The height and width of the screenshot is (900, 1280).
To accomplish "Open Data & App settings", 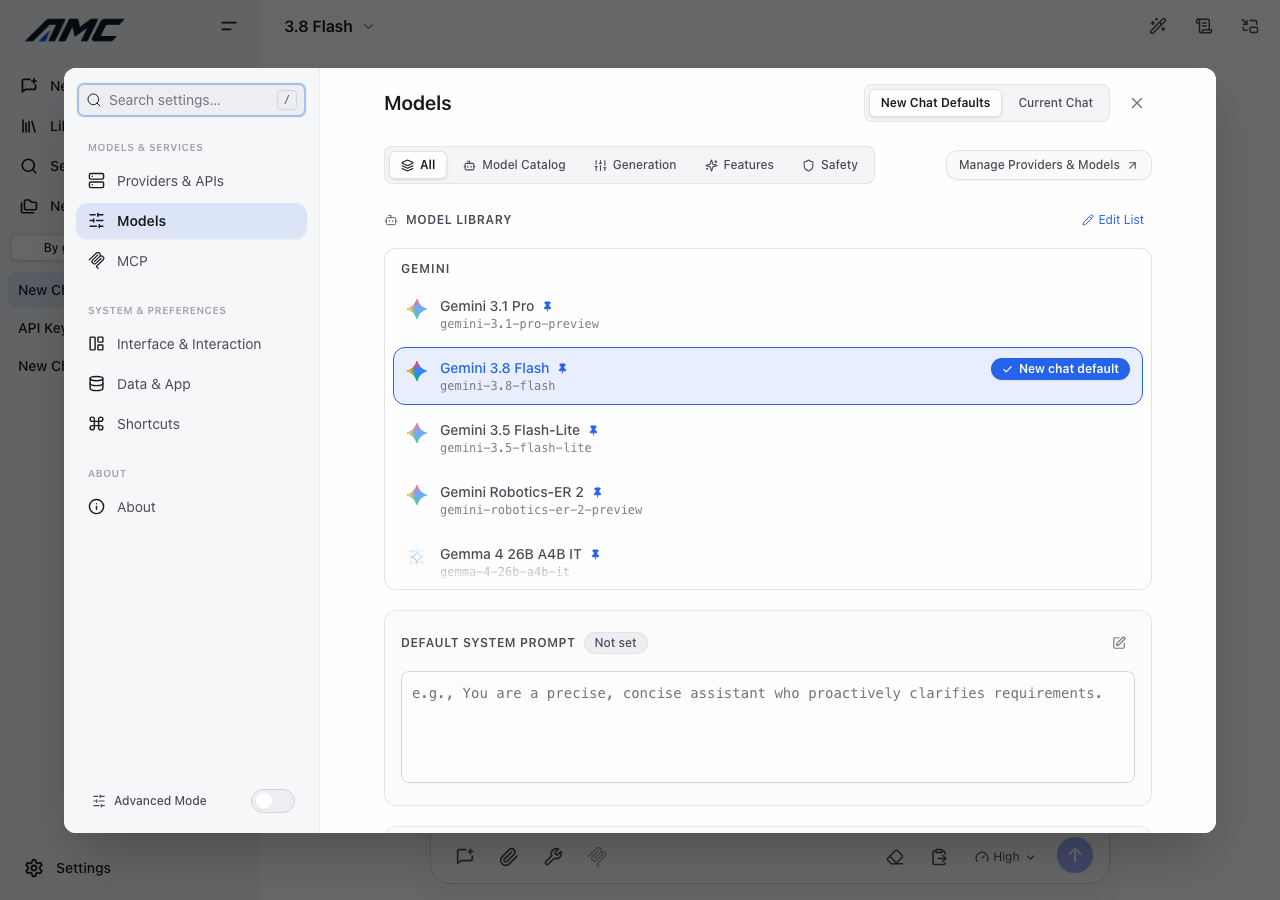I will (191, 384).
